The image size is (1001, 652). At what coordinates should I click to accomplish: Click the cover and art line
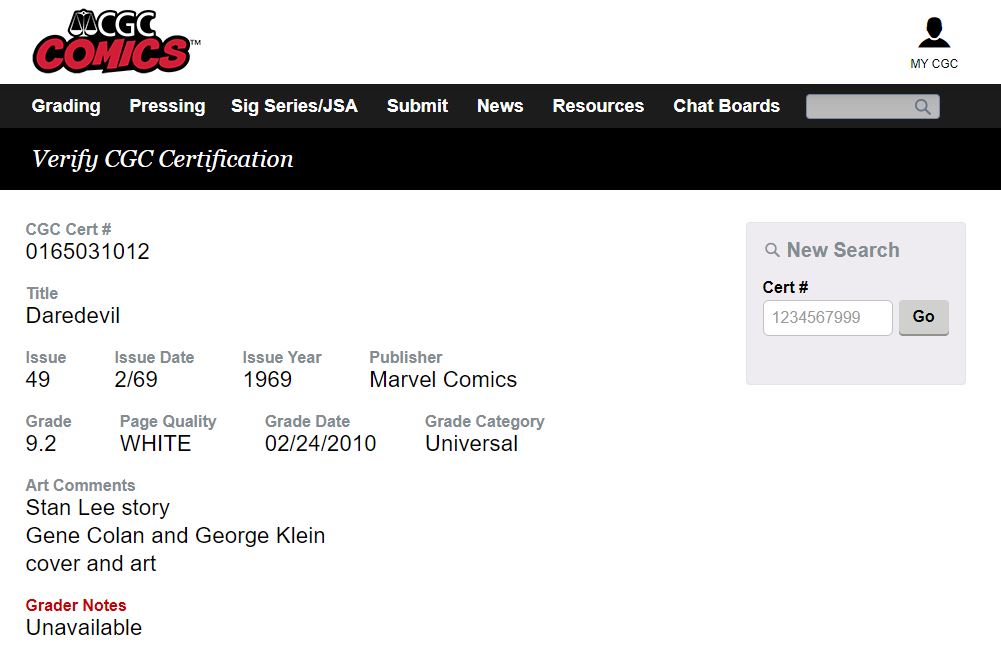[x=91, y=564]
